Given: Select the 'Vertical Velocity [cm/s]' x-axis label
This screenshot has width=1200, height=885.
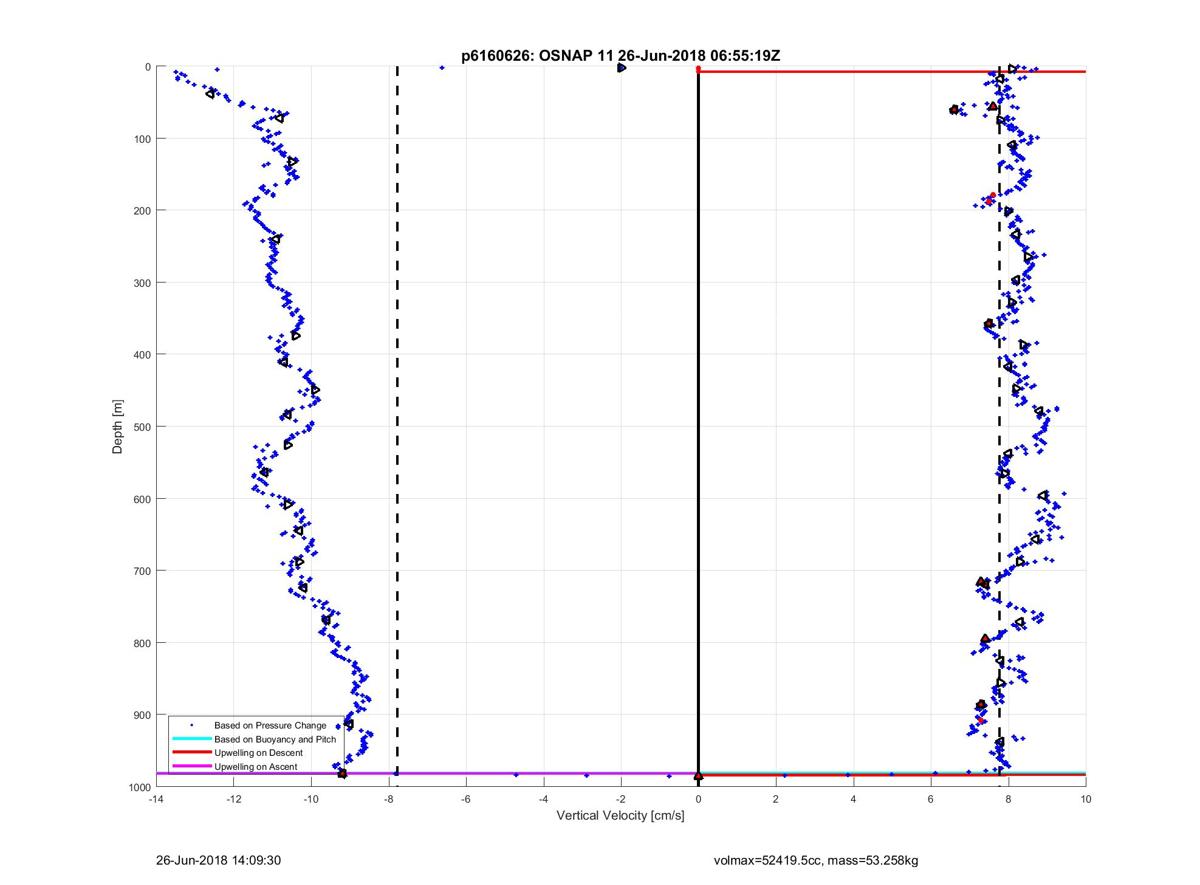Looking at the screenshot, I should pyautogui.click(x=620, y=816).
